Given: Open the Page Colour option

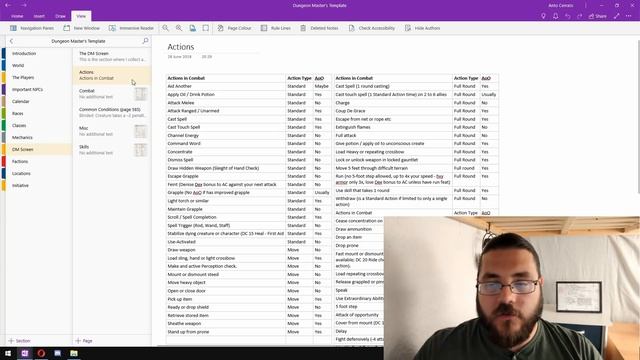Looking at the screenshot, I should (x=234, y=28).
